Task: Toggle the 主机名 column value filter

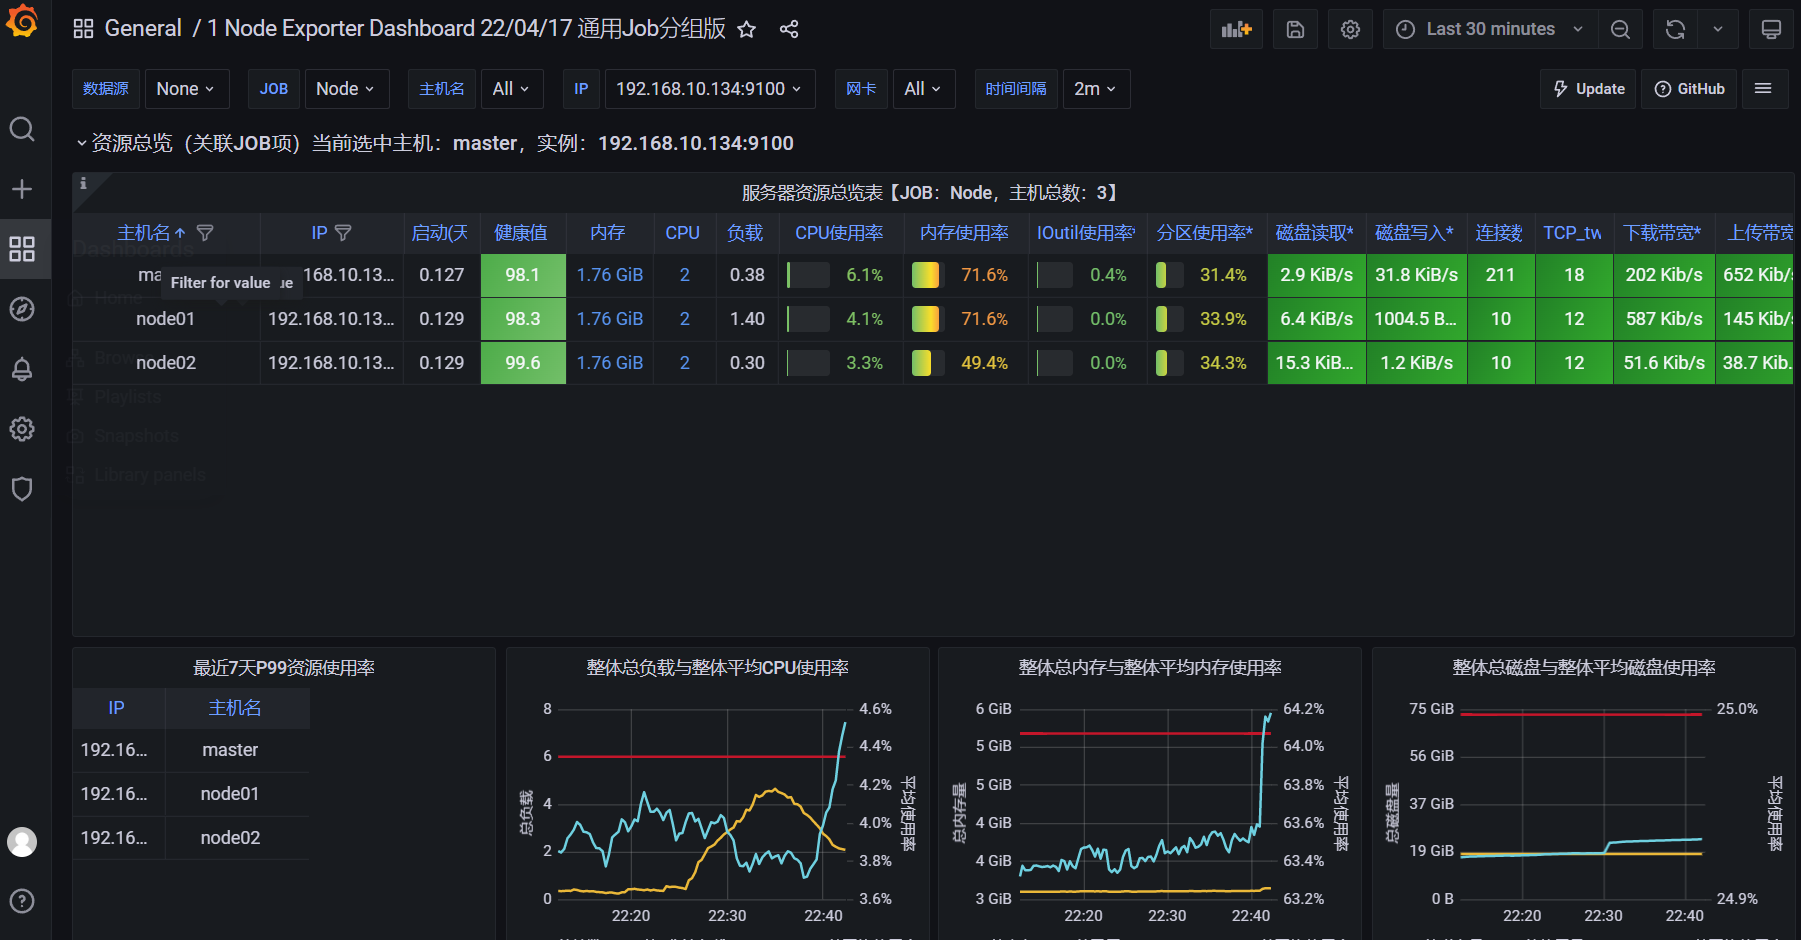Action: pyautogui.click(x=205, y=233)
